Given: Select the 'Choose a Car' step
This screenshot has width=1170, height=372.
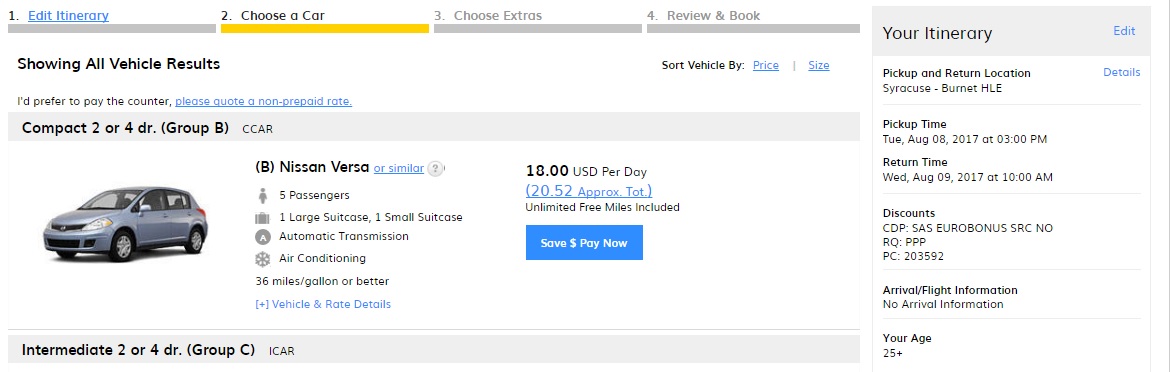Looking at the screenshot, I should tap(283, 15).
